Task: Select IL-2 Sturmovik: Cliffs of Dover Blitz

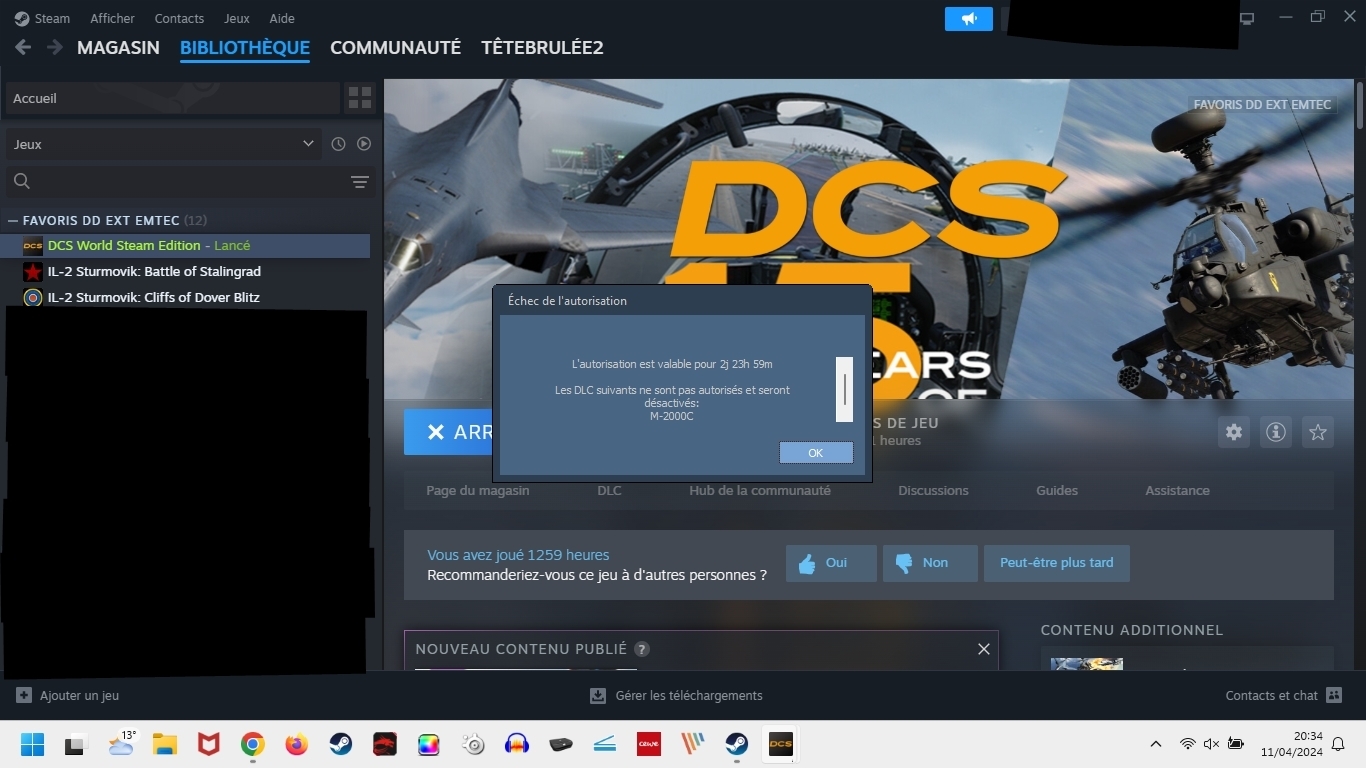Action: coord(154,297)
